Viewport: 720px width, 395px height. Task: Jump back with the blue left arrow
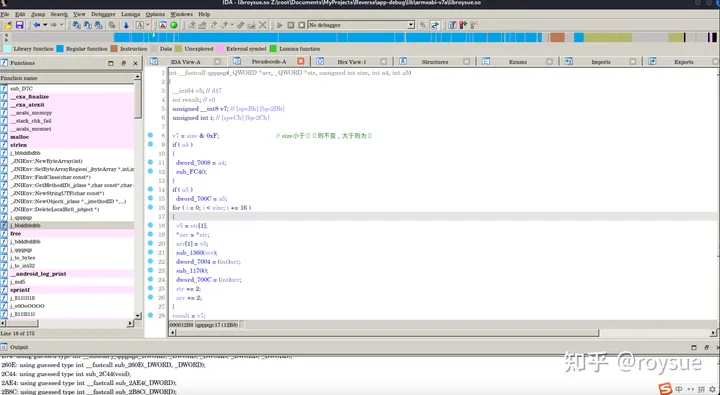[x=36, y=25]
